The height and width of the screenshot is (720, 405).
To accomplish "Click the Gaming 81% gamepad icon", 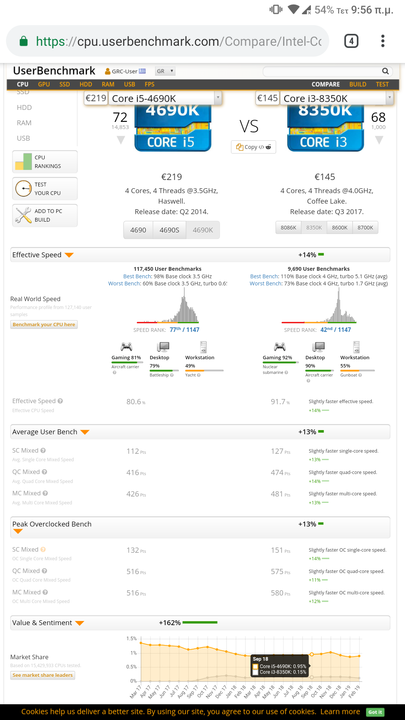I will tap(126, 347).
